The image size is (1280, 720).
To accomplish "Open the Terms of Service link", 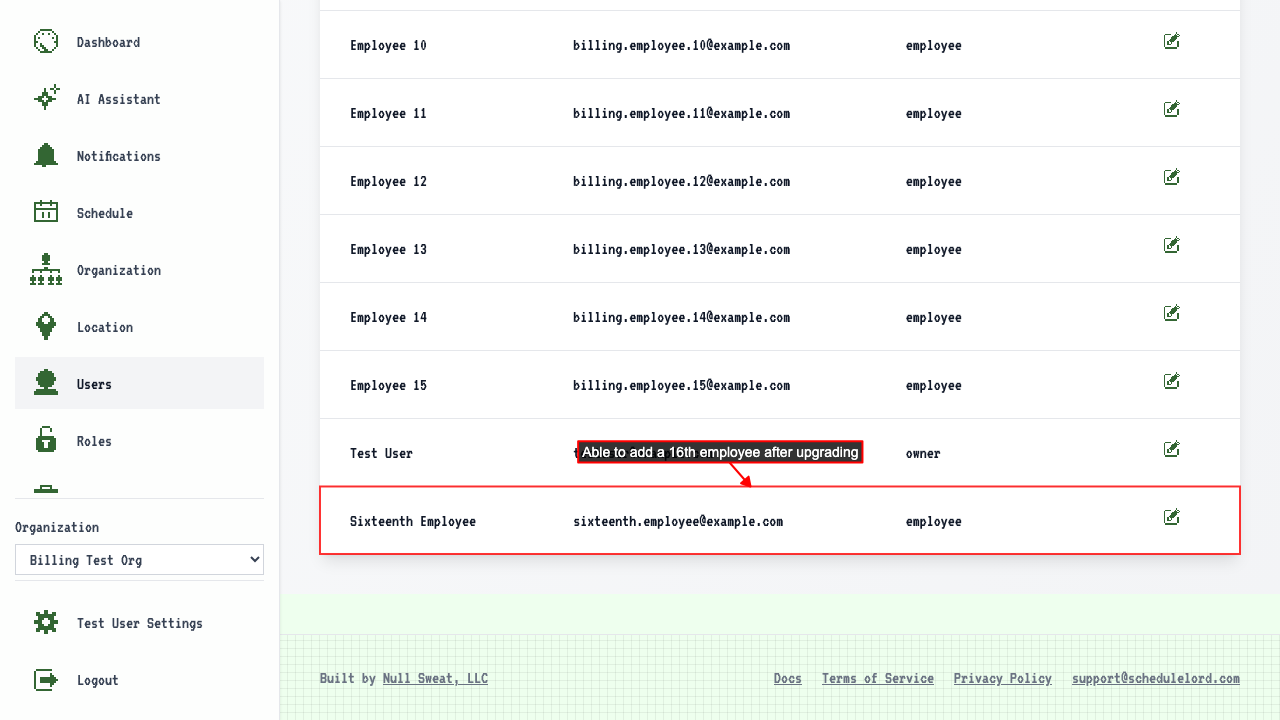I will pos(878,678).
